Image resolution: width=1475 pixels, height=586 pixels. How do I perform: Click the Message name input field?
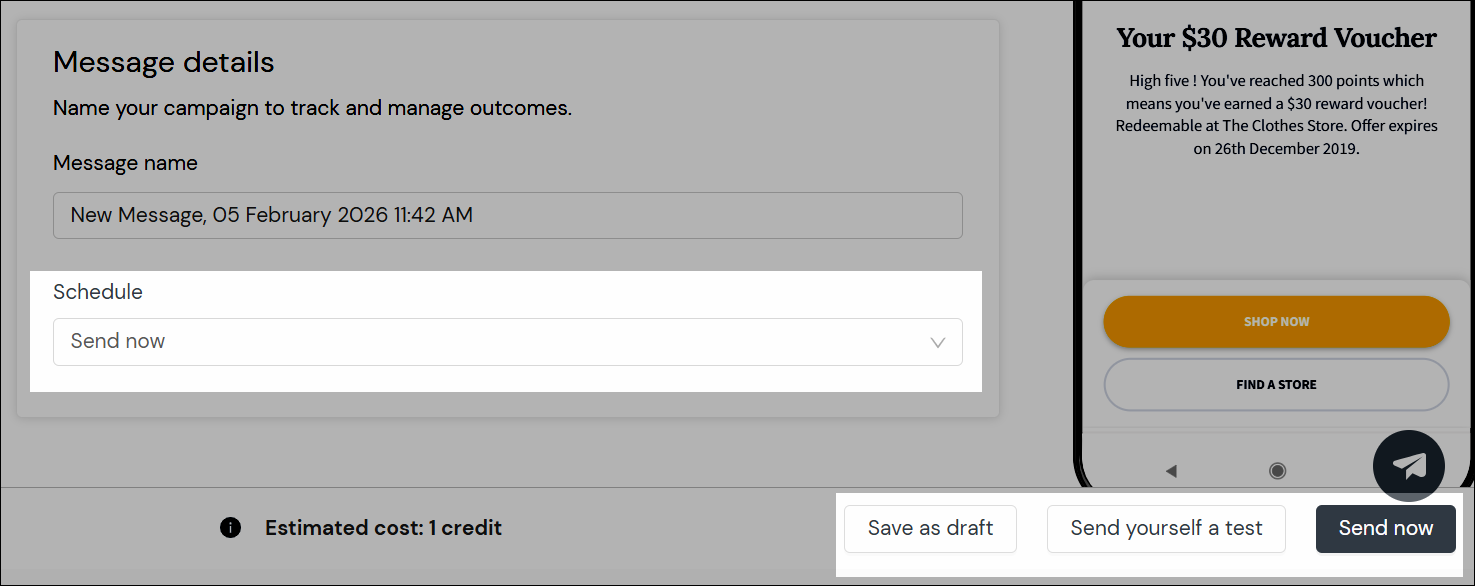click(508, 215)
